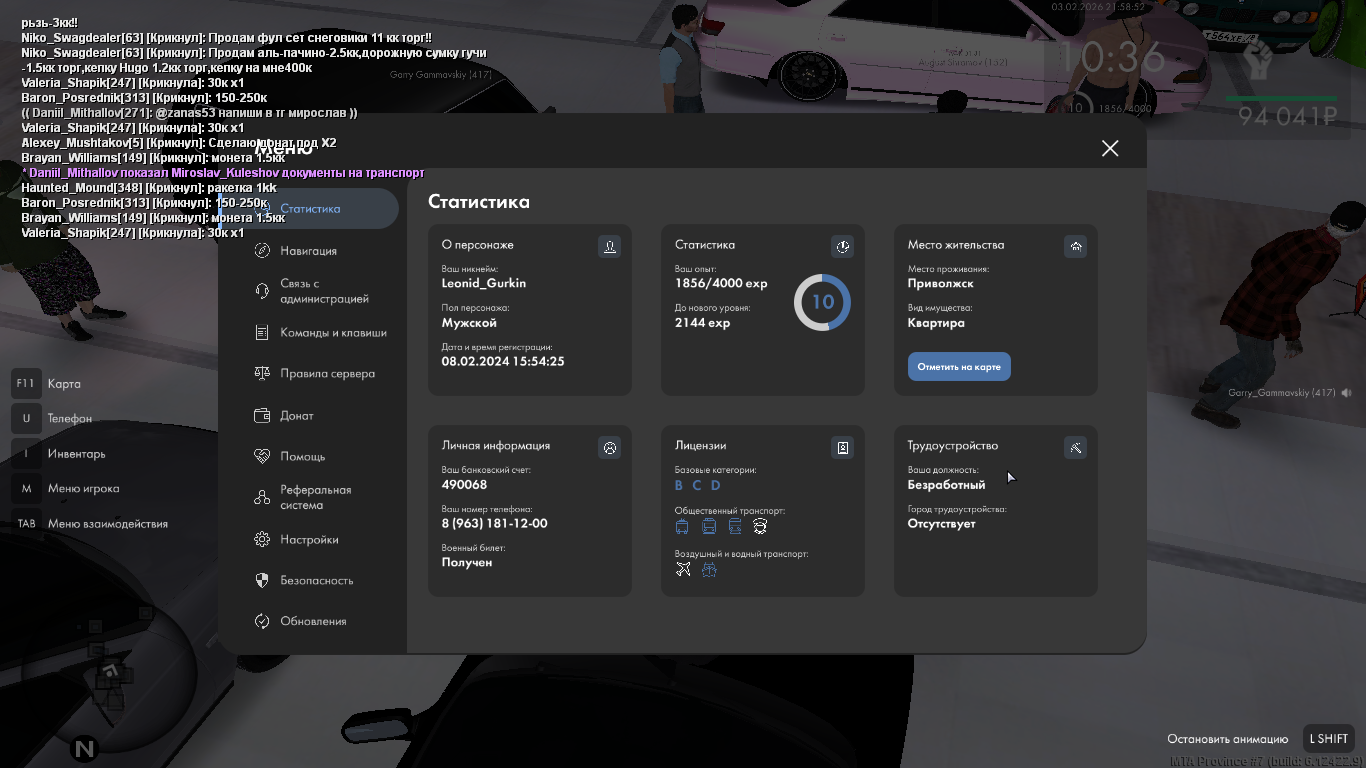Viewport: 1366px width, 768px height.
Task: Click the airplane license icon
Action: (x=683, y=569)
